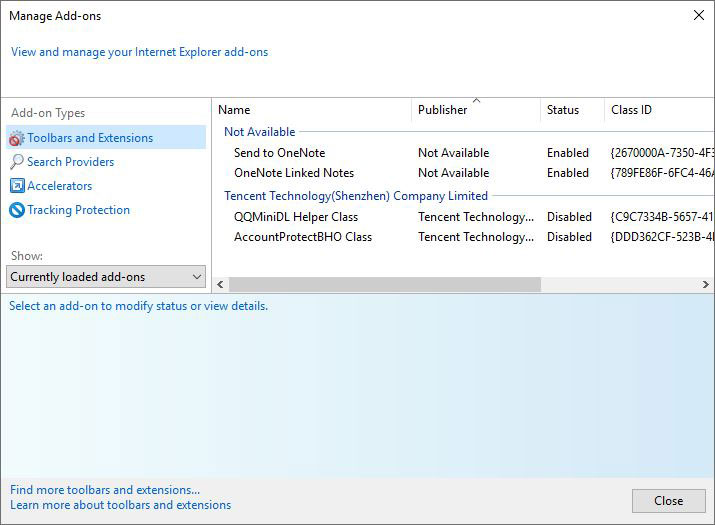Sort list by Class ID column header
This screenshot has height=525, width=715.
click(659, 110)
